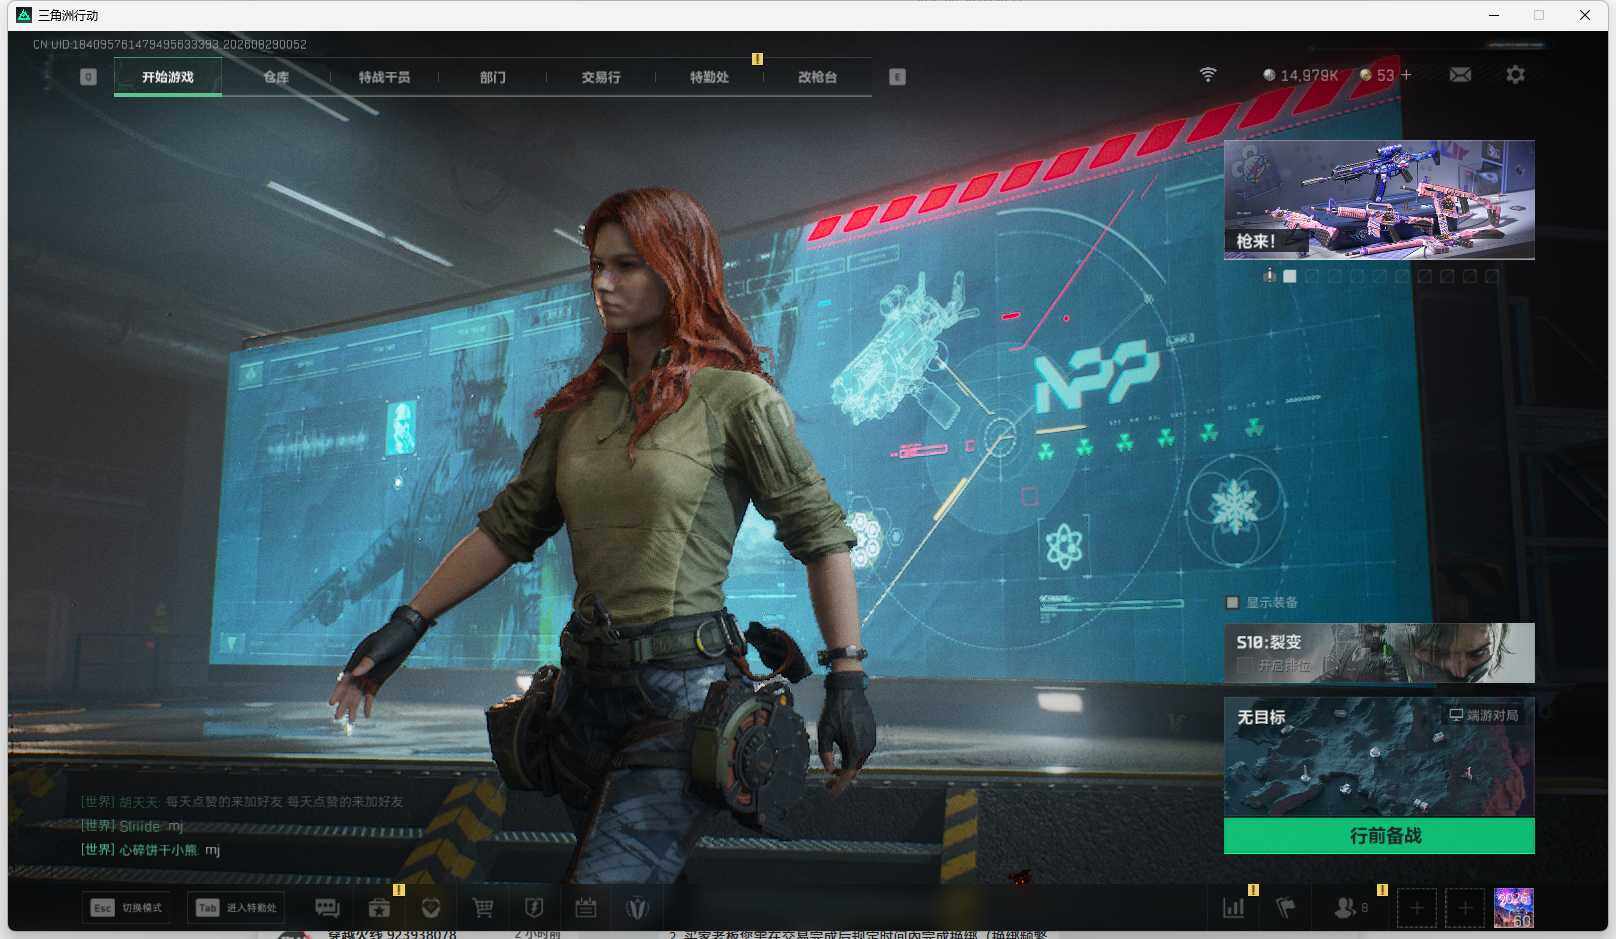This screenshot has width=1616, height=939.
Task: Switch to the 开始游戏 tab
Action: [168, 77]
